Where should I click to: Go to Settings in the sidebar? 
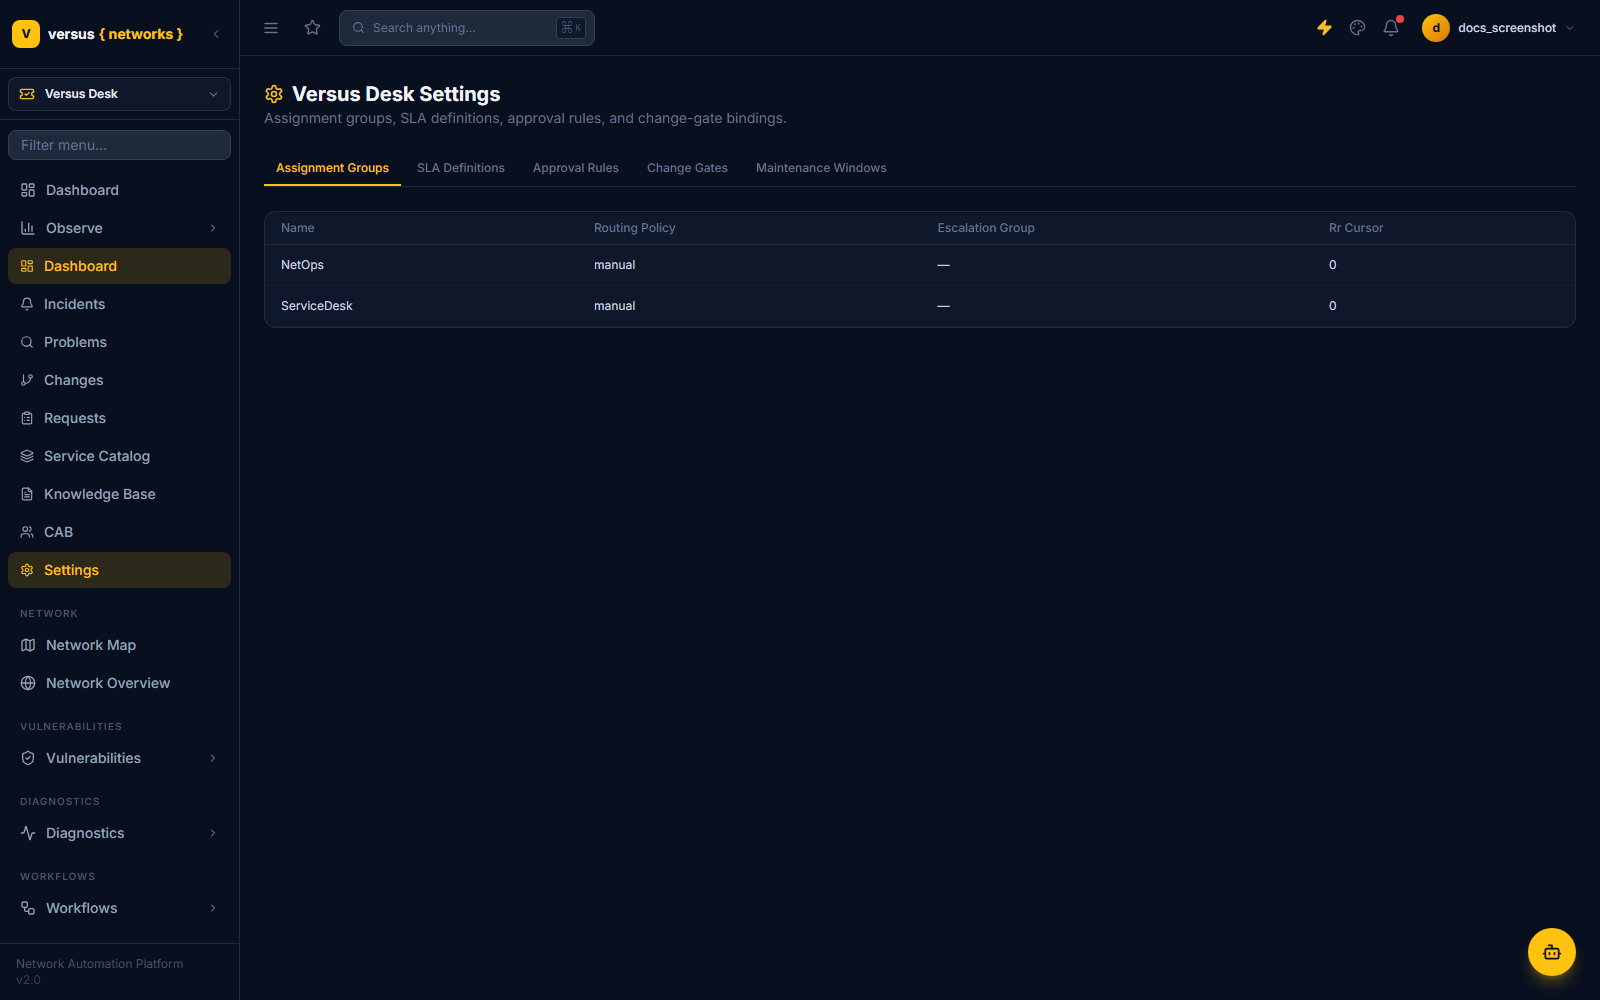(x=119, y=570)
